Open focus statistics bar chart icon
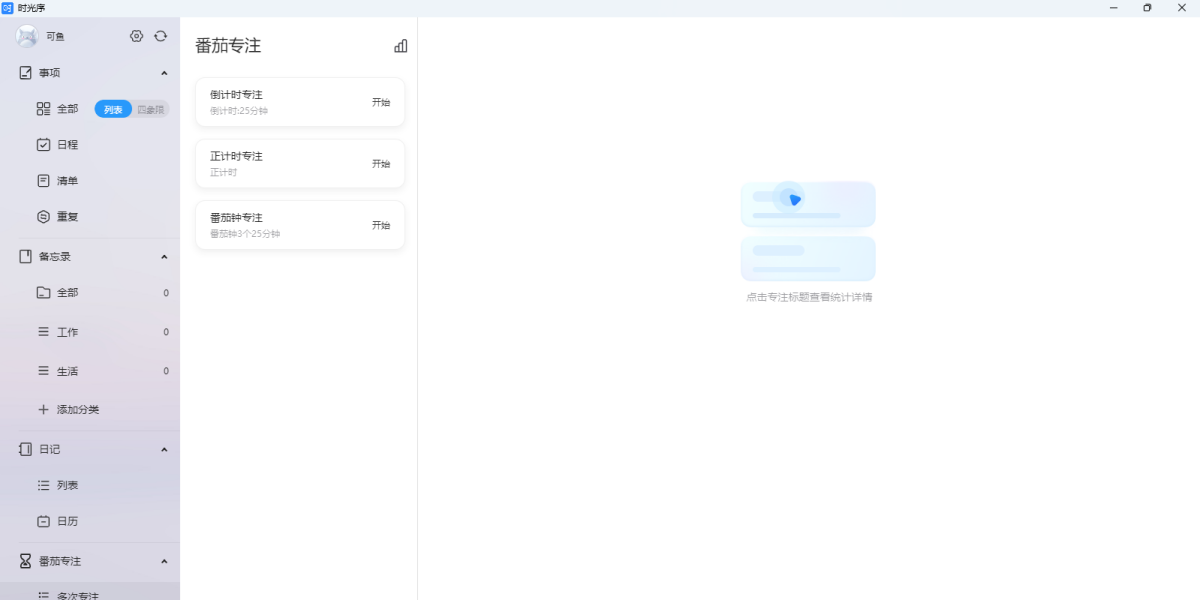 (401, 46)
